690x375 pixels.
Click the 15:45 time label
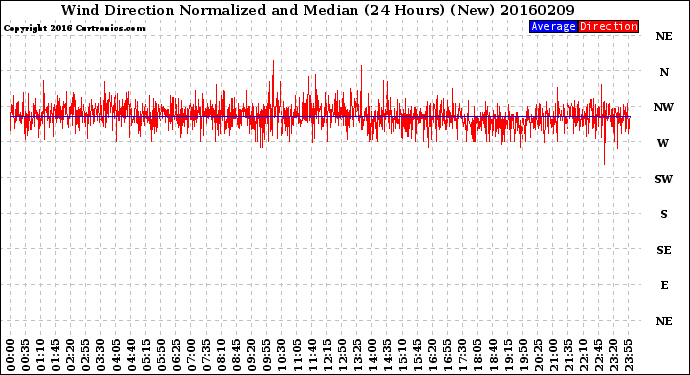[418, 355]
